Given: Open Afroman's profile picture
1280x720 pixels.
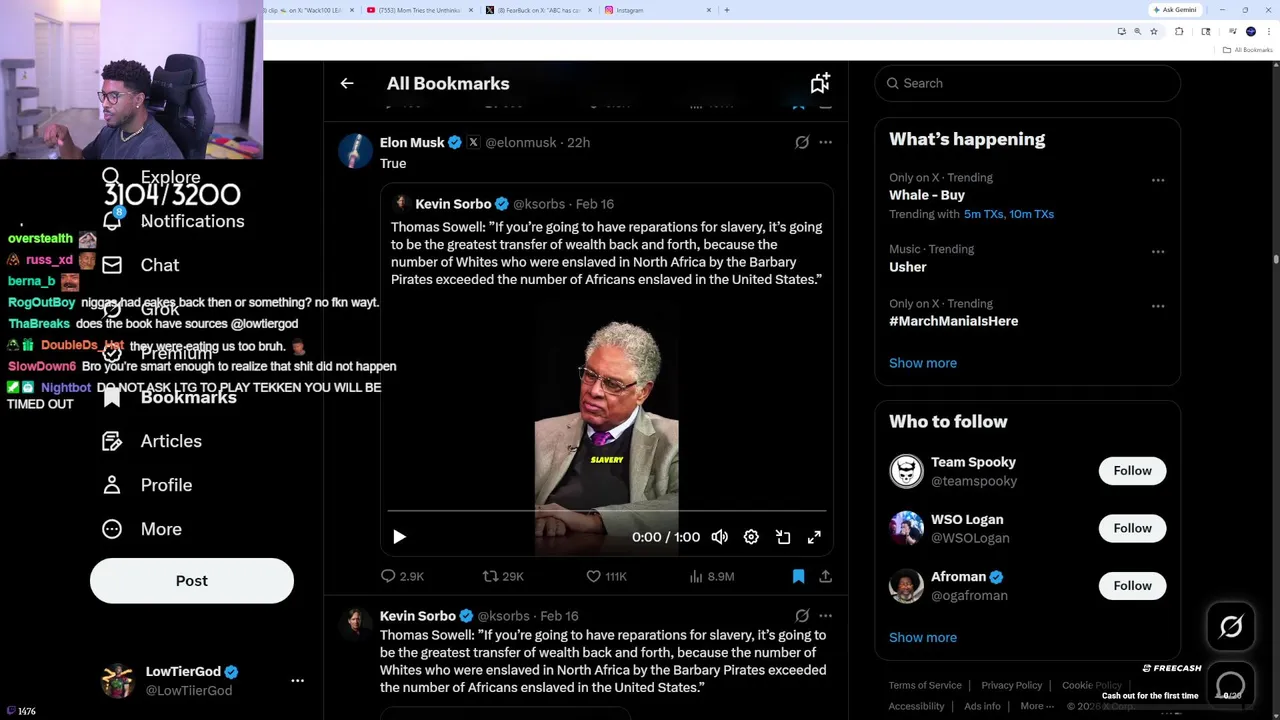Looking at the screenshot, I should [x=906, y=586].
